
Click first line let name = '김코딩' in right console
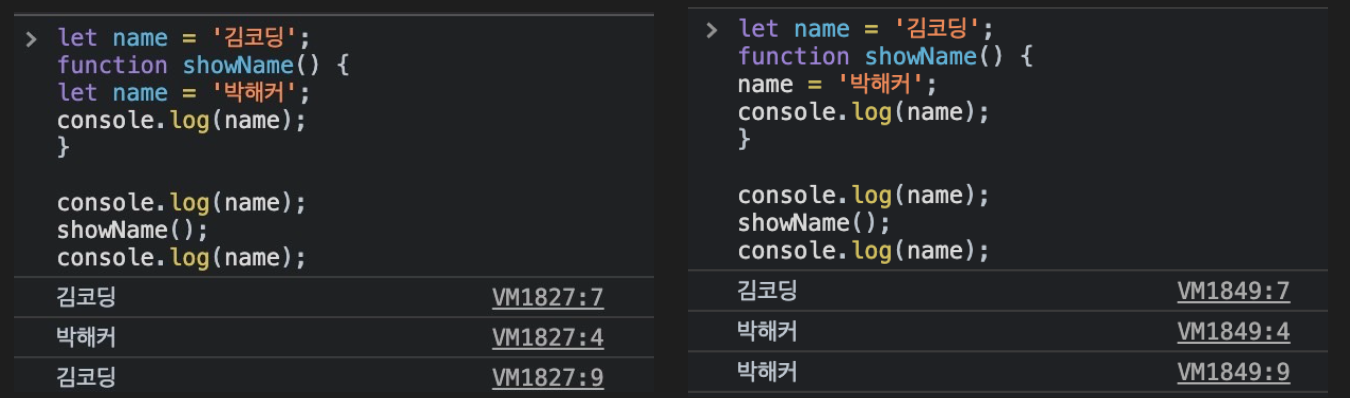coord(866,29)
